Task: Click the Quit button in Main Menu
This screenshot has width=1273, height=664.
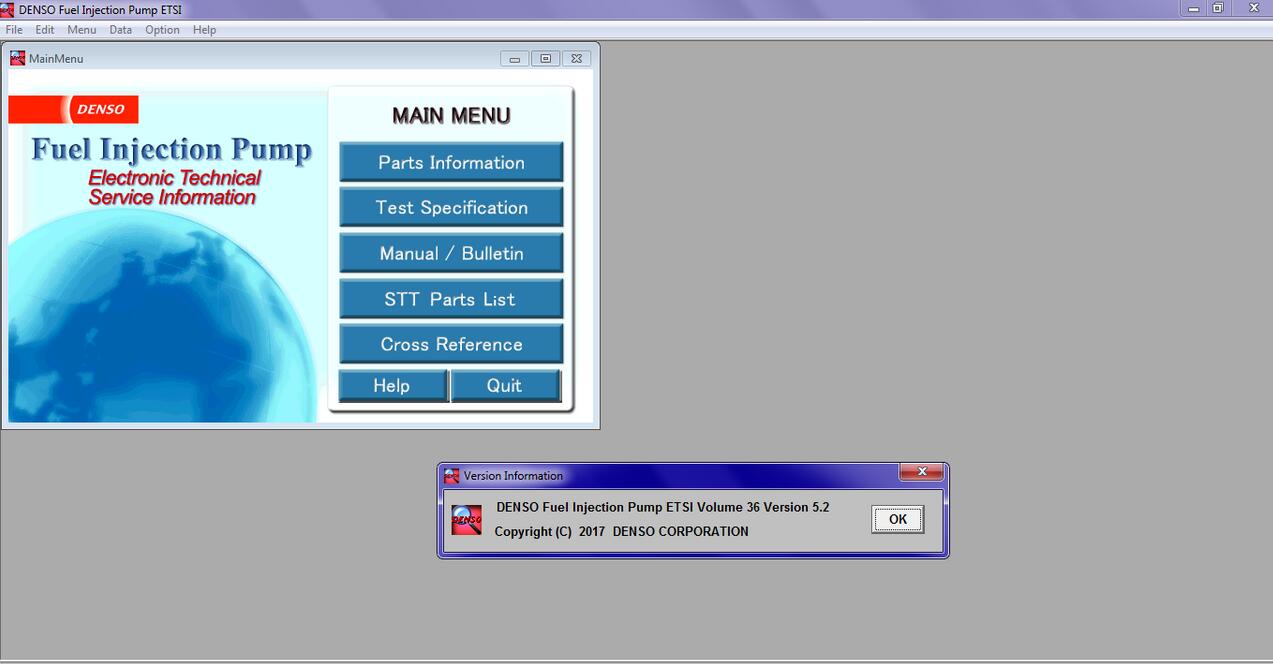Action: pyautogui.click(x=505, y=386)
